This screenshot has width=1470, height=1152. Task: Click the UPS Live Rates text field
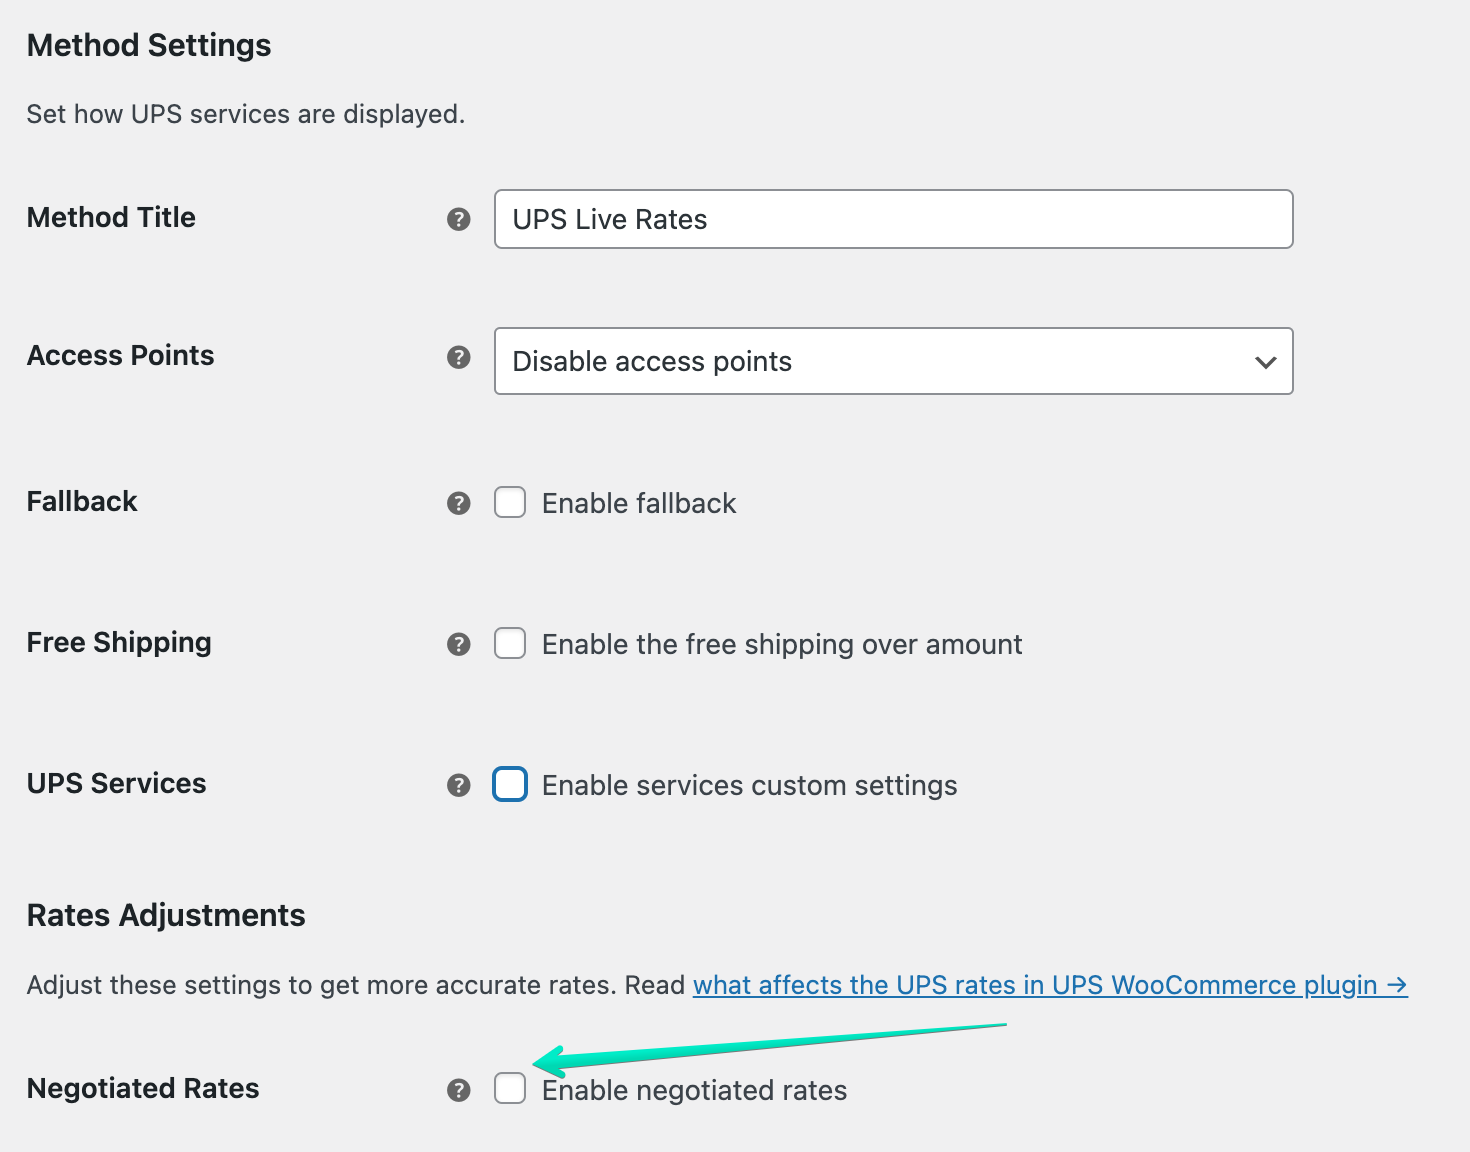(x=893, y=219)
